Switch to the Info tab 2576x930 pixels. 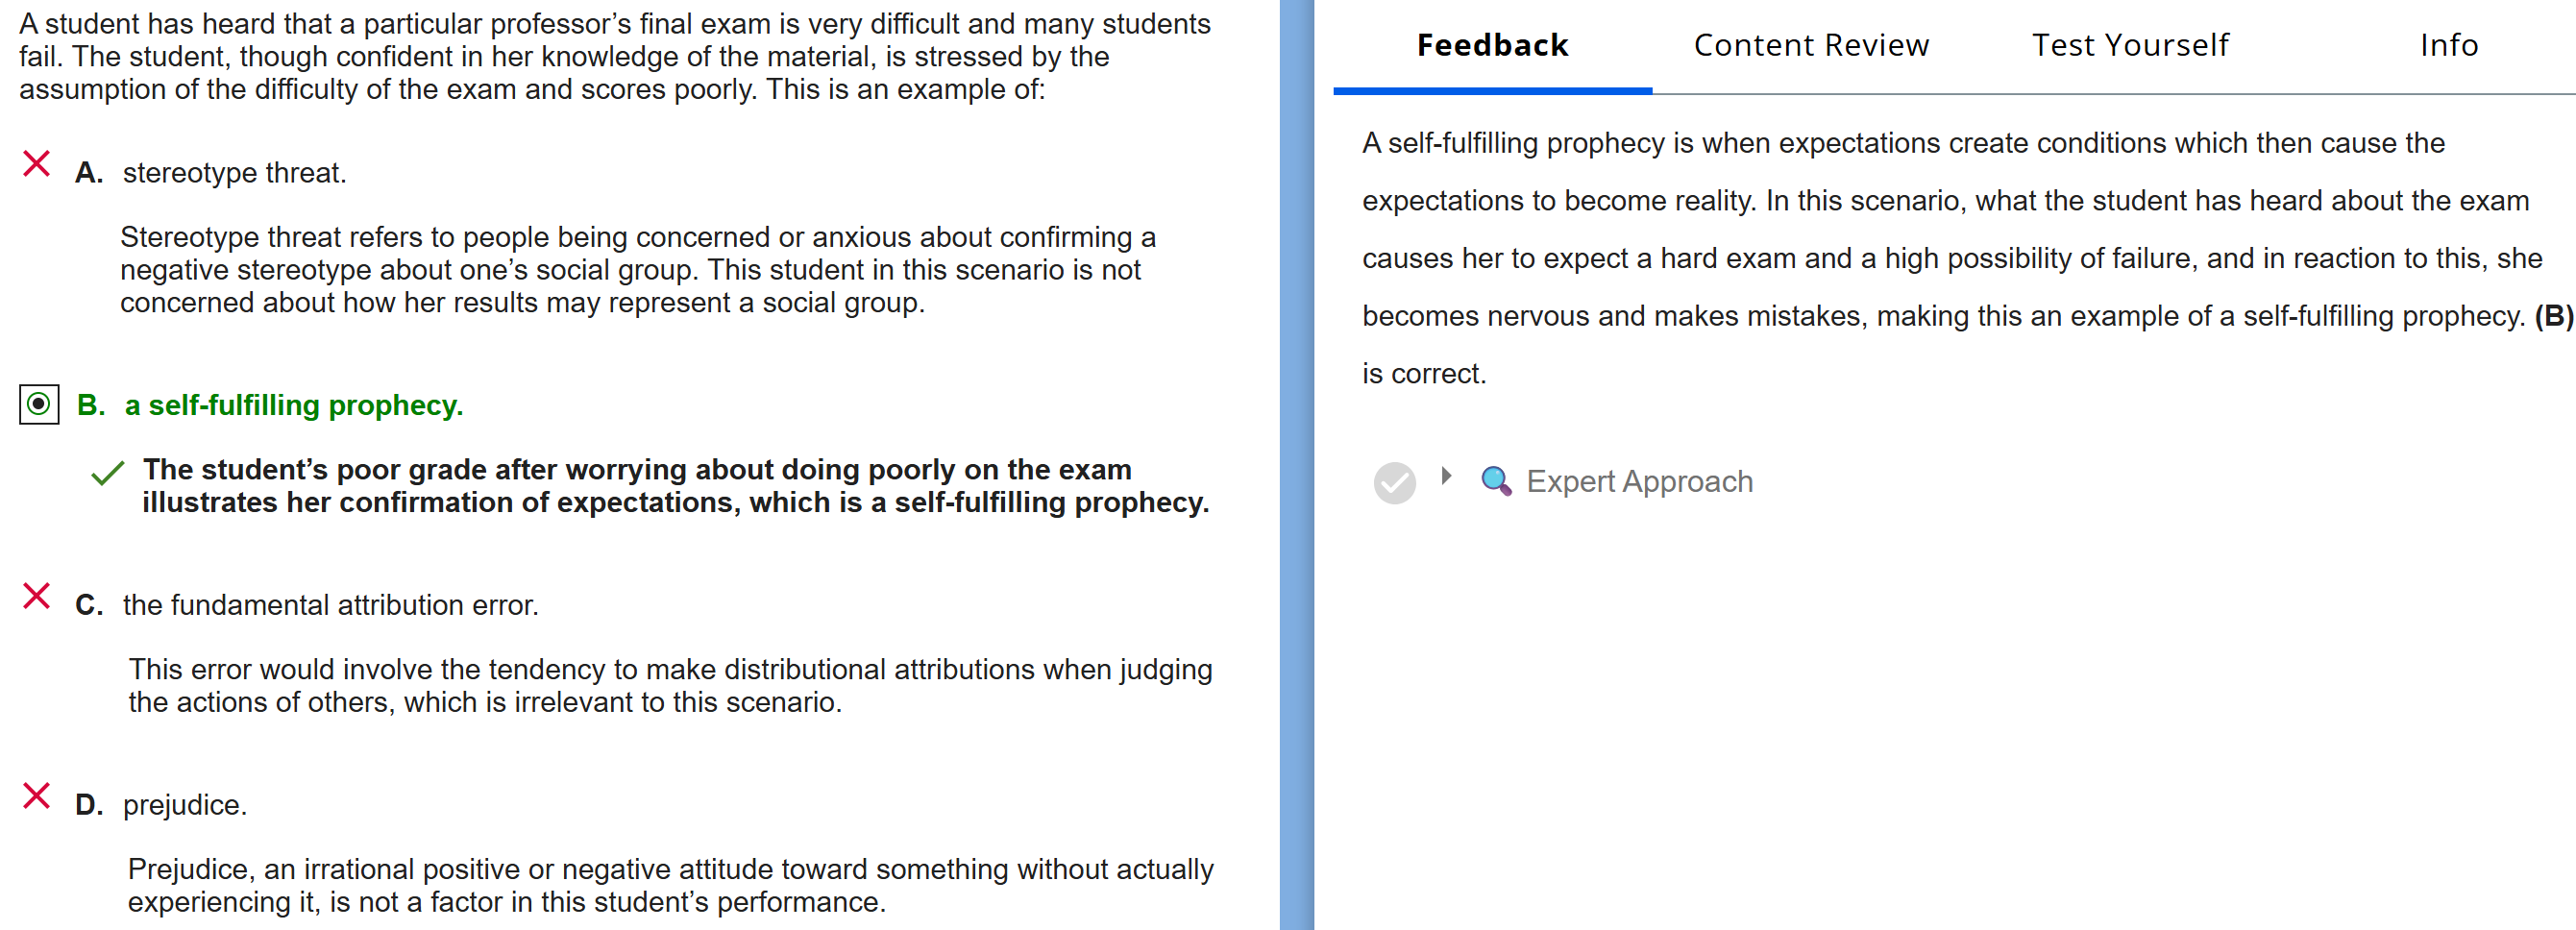2448,45
